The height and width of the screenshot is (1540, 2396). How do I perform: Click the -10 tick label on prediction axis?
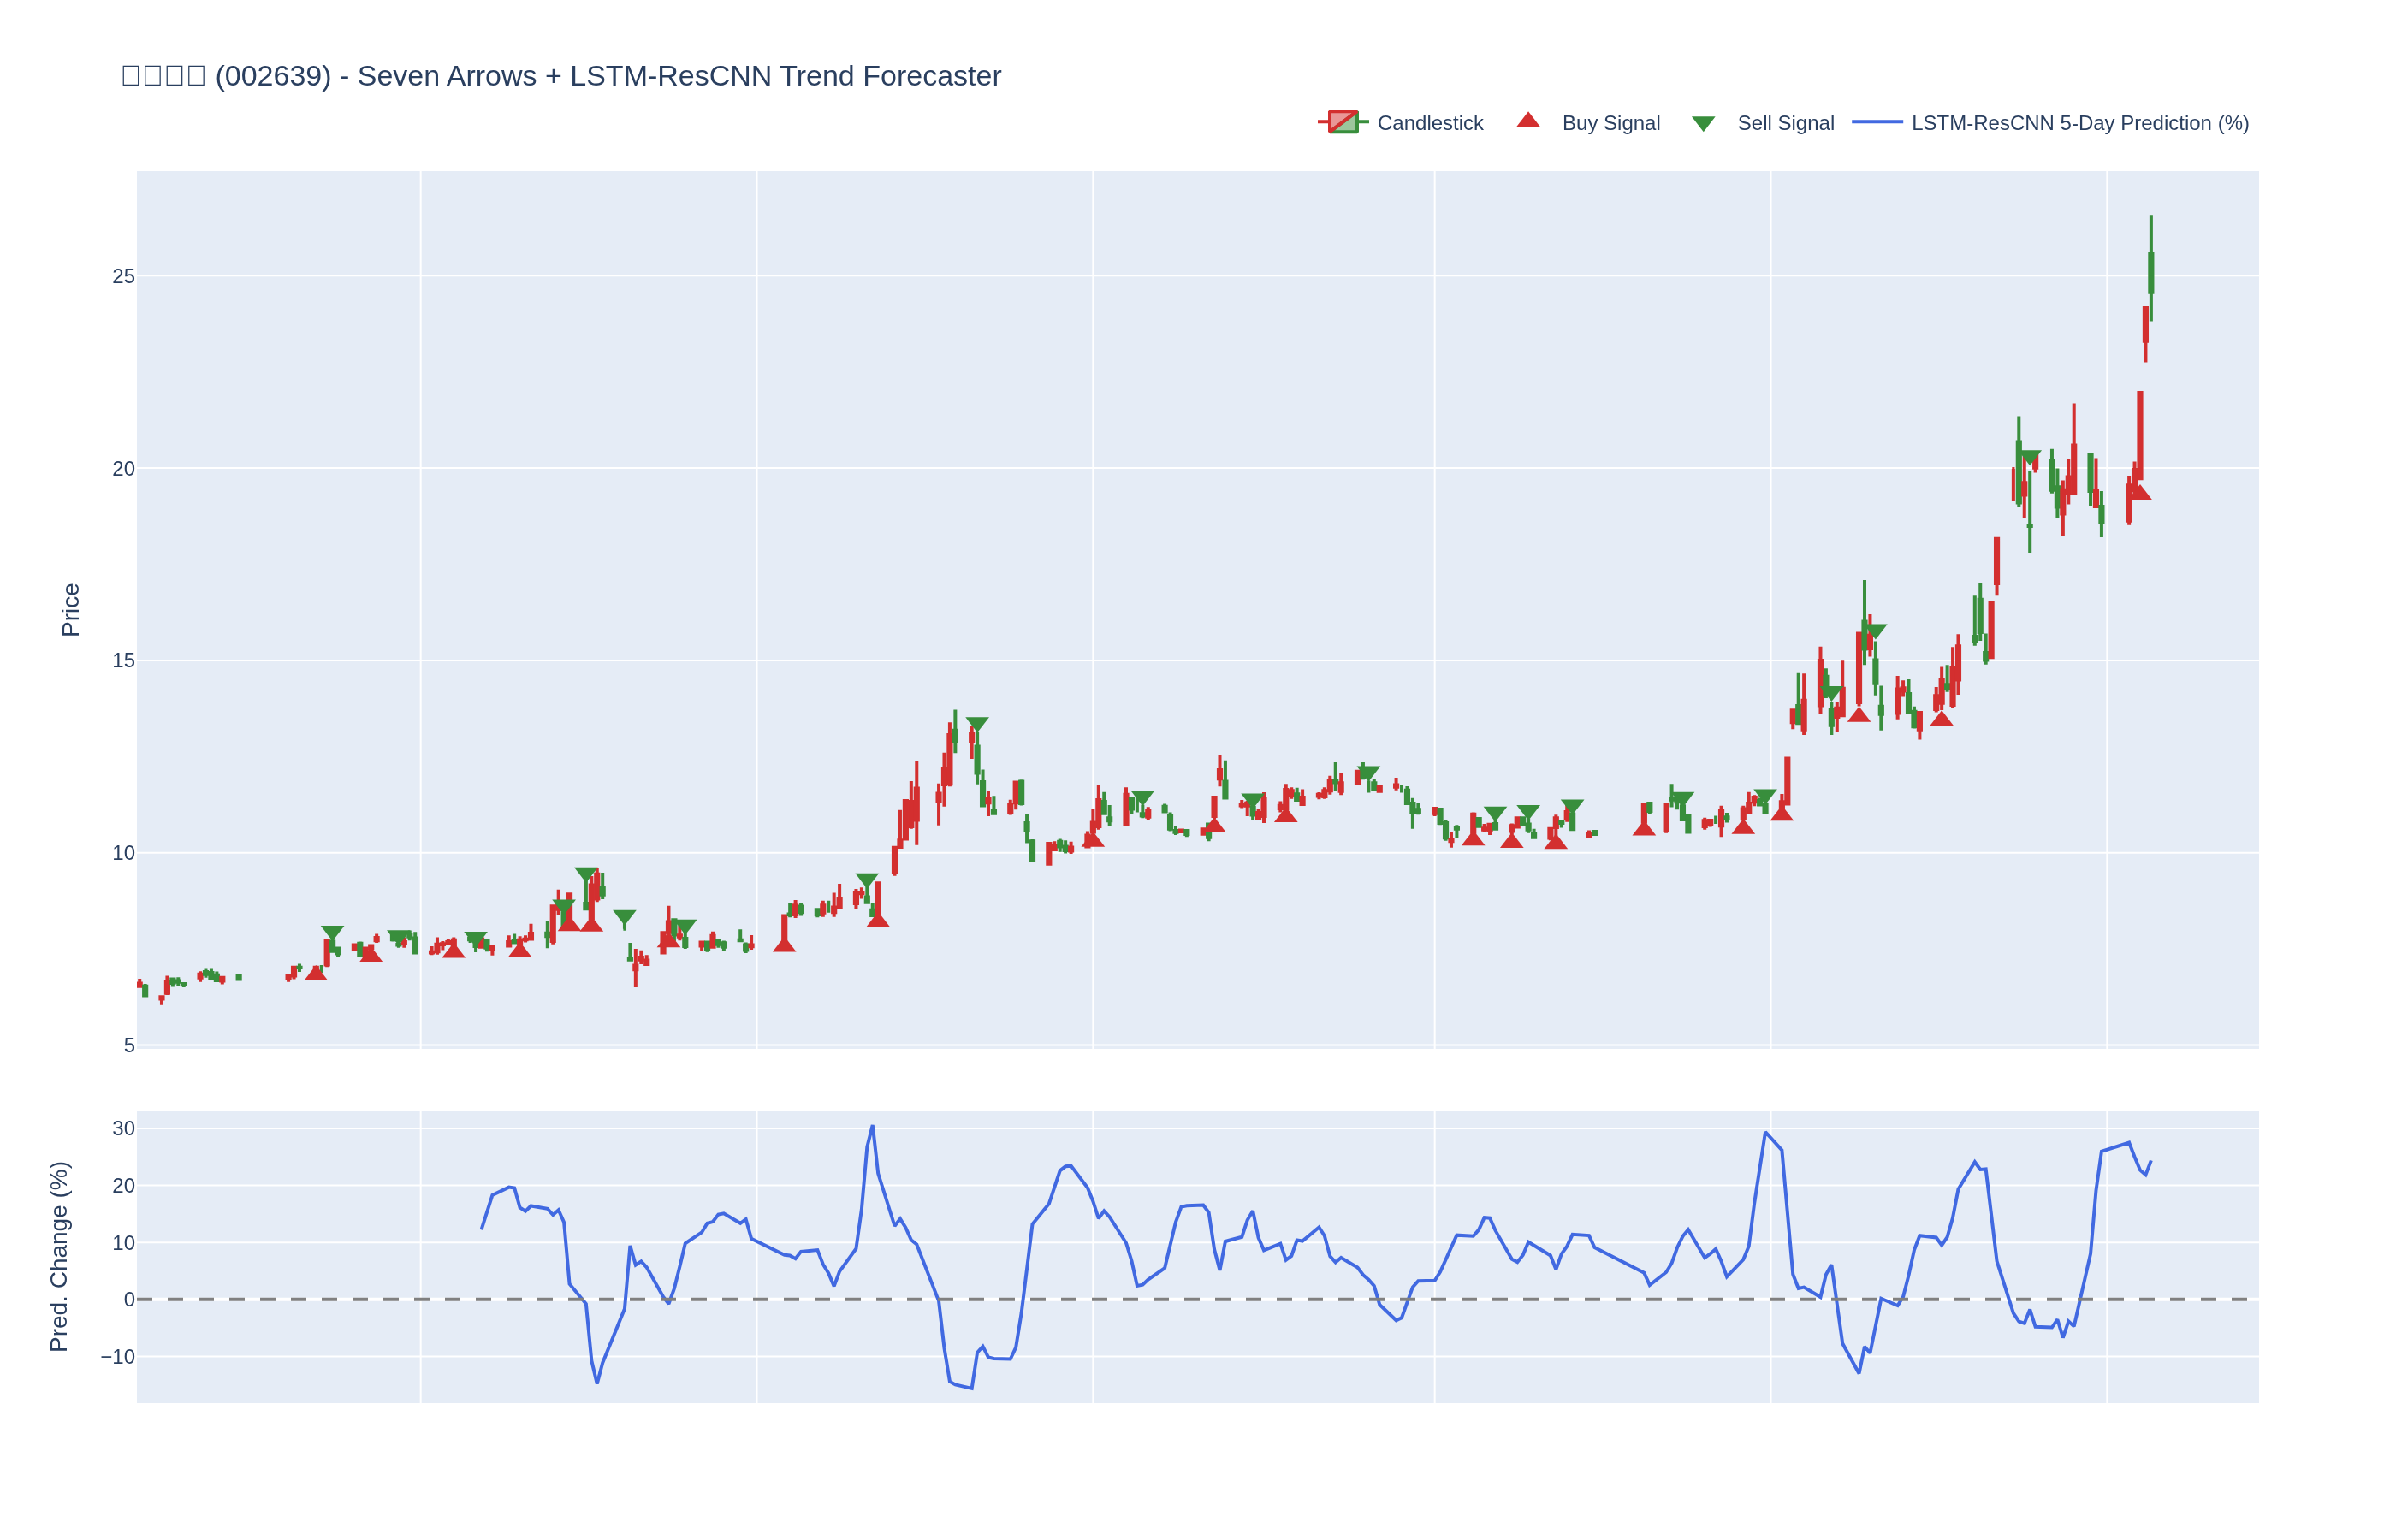pyautogui.click(x=118, y=1357)
